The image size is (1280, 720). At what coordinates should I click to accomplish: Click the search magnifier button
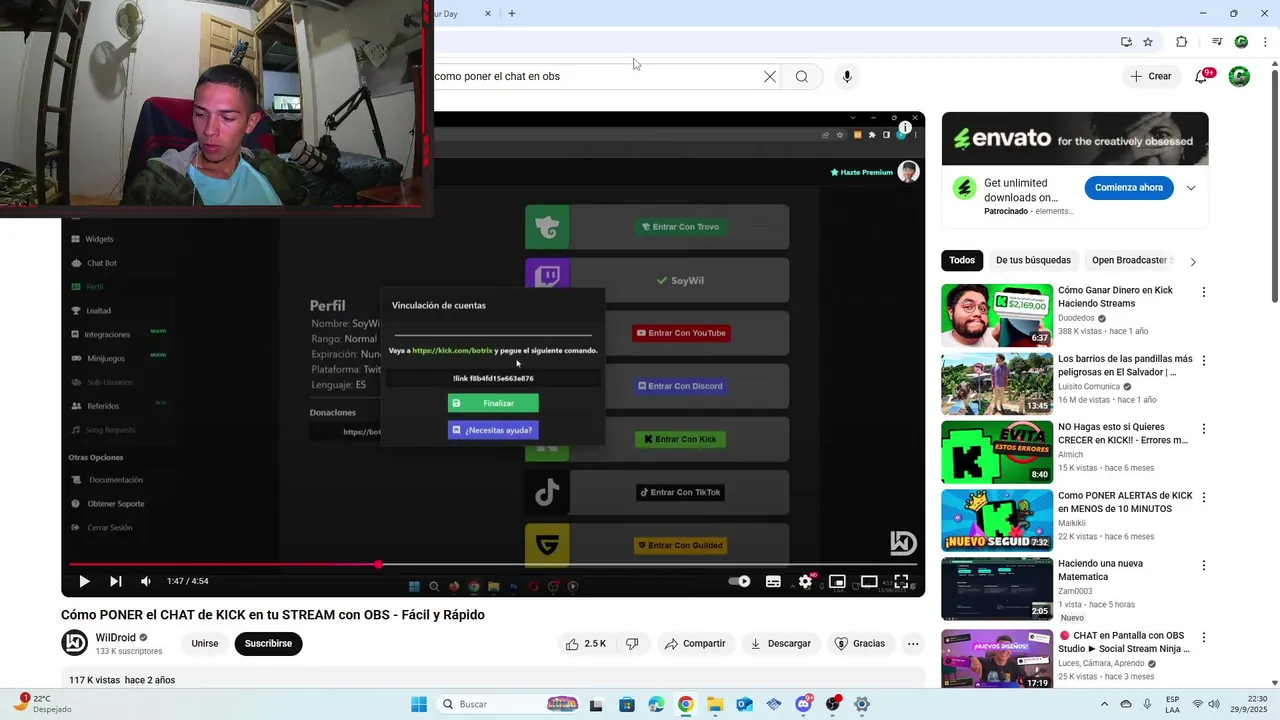click(802, 76)
